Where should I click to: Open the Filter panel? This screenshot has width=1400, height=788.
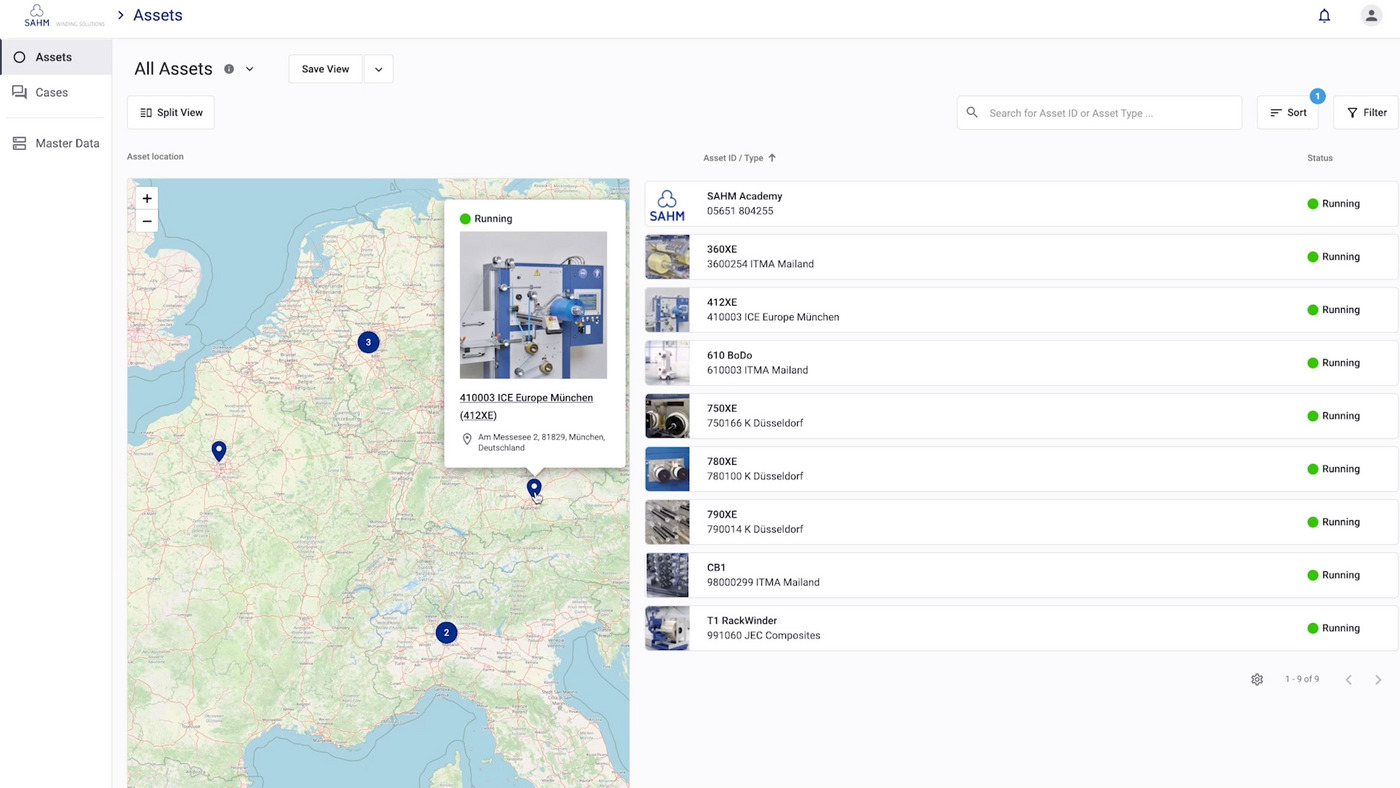[1366, 113]
